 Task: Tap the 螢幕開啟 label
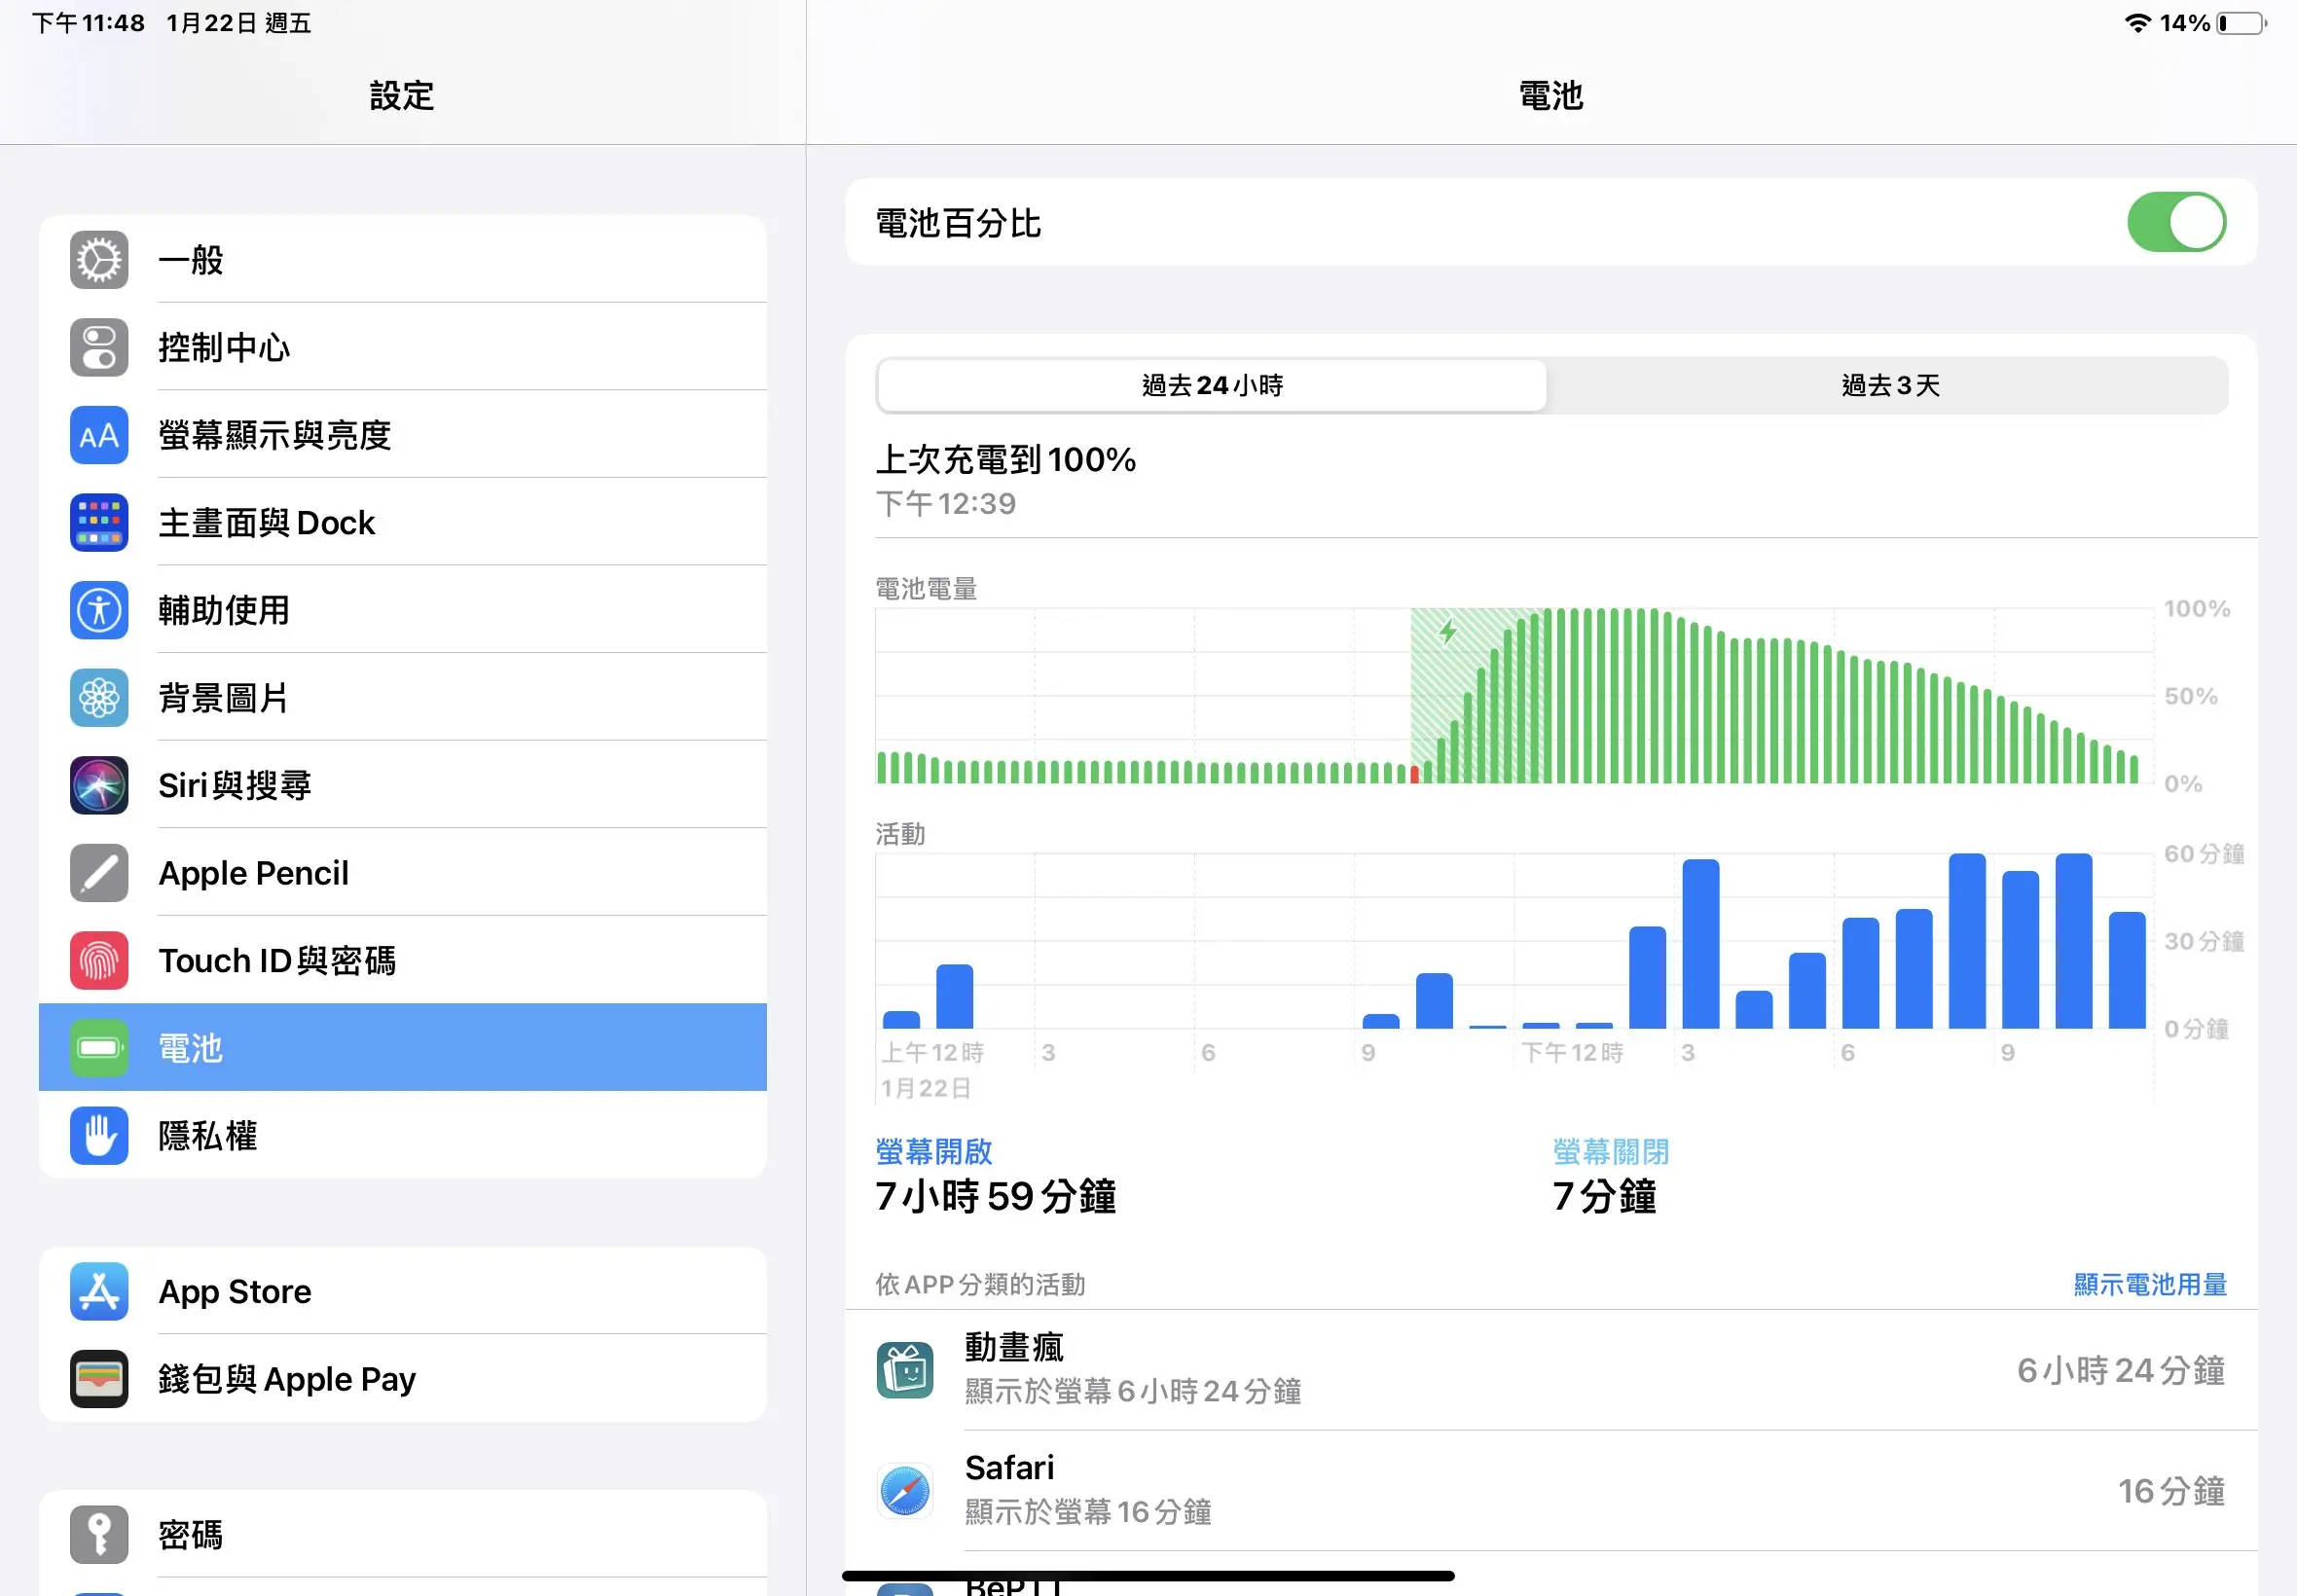pos(934,1152)
